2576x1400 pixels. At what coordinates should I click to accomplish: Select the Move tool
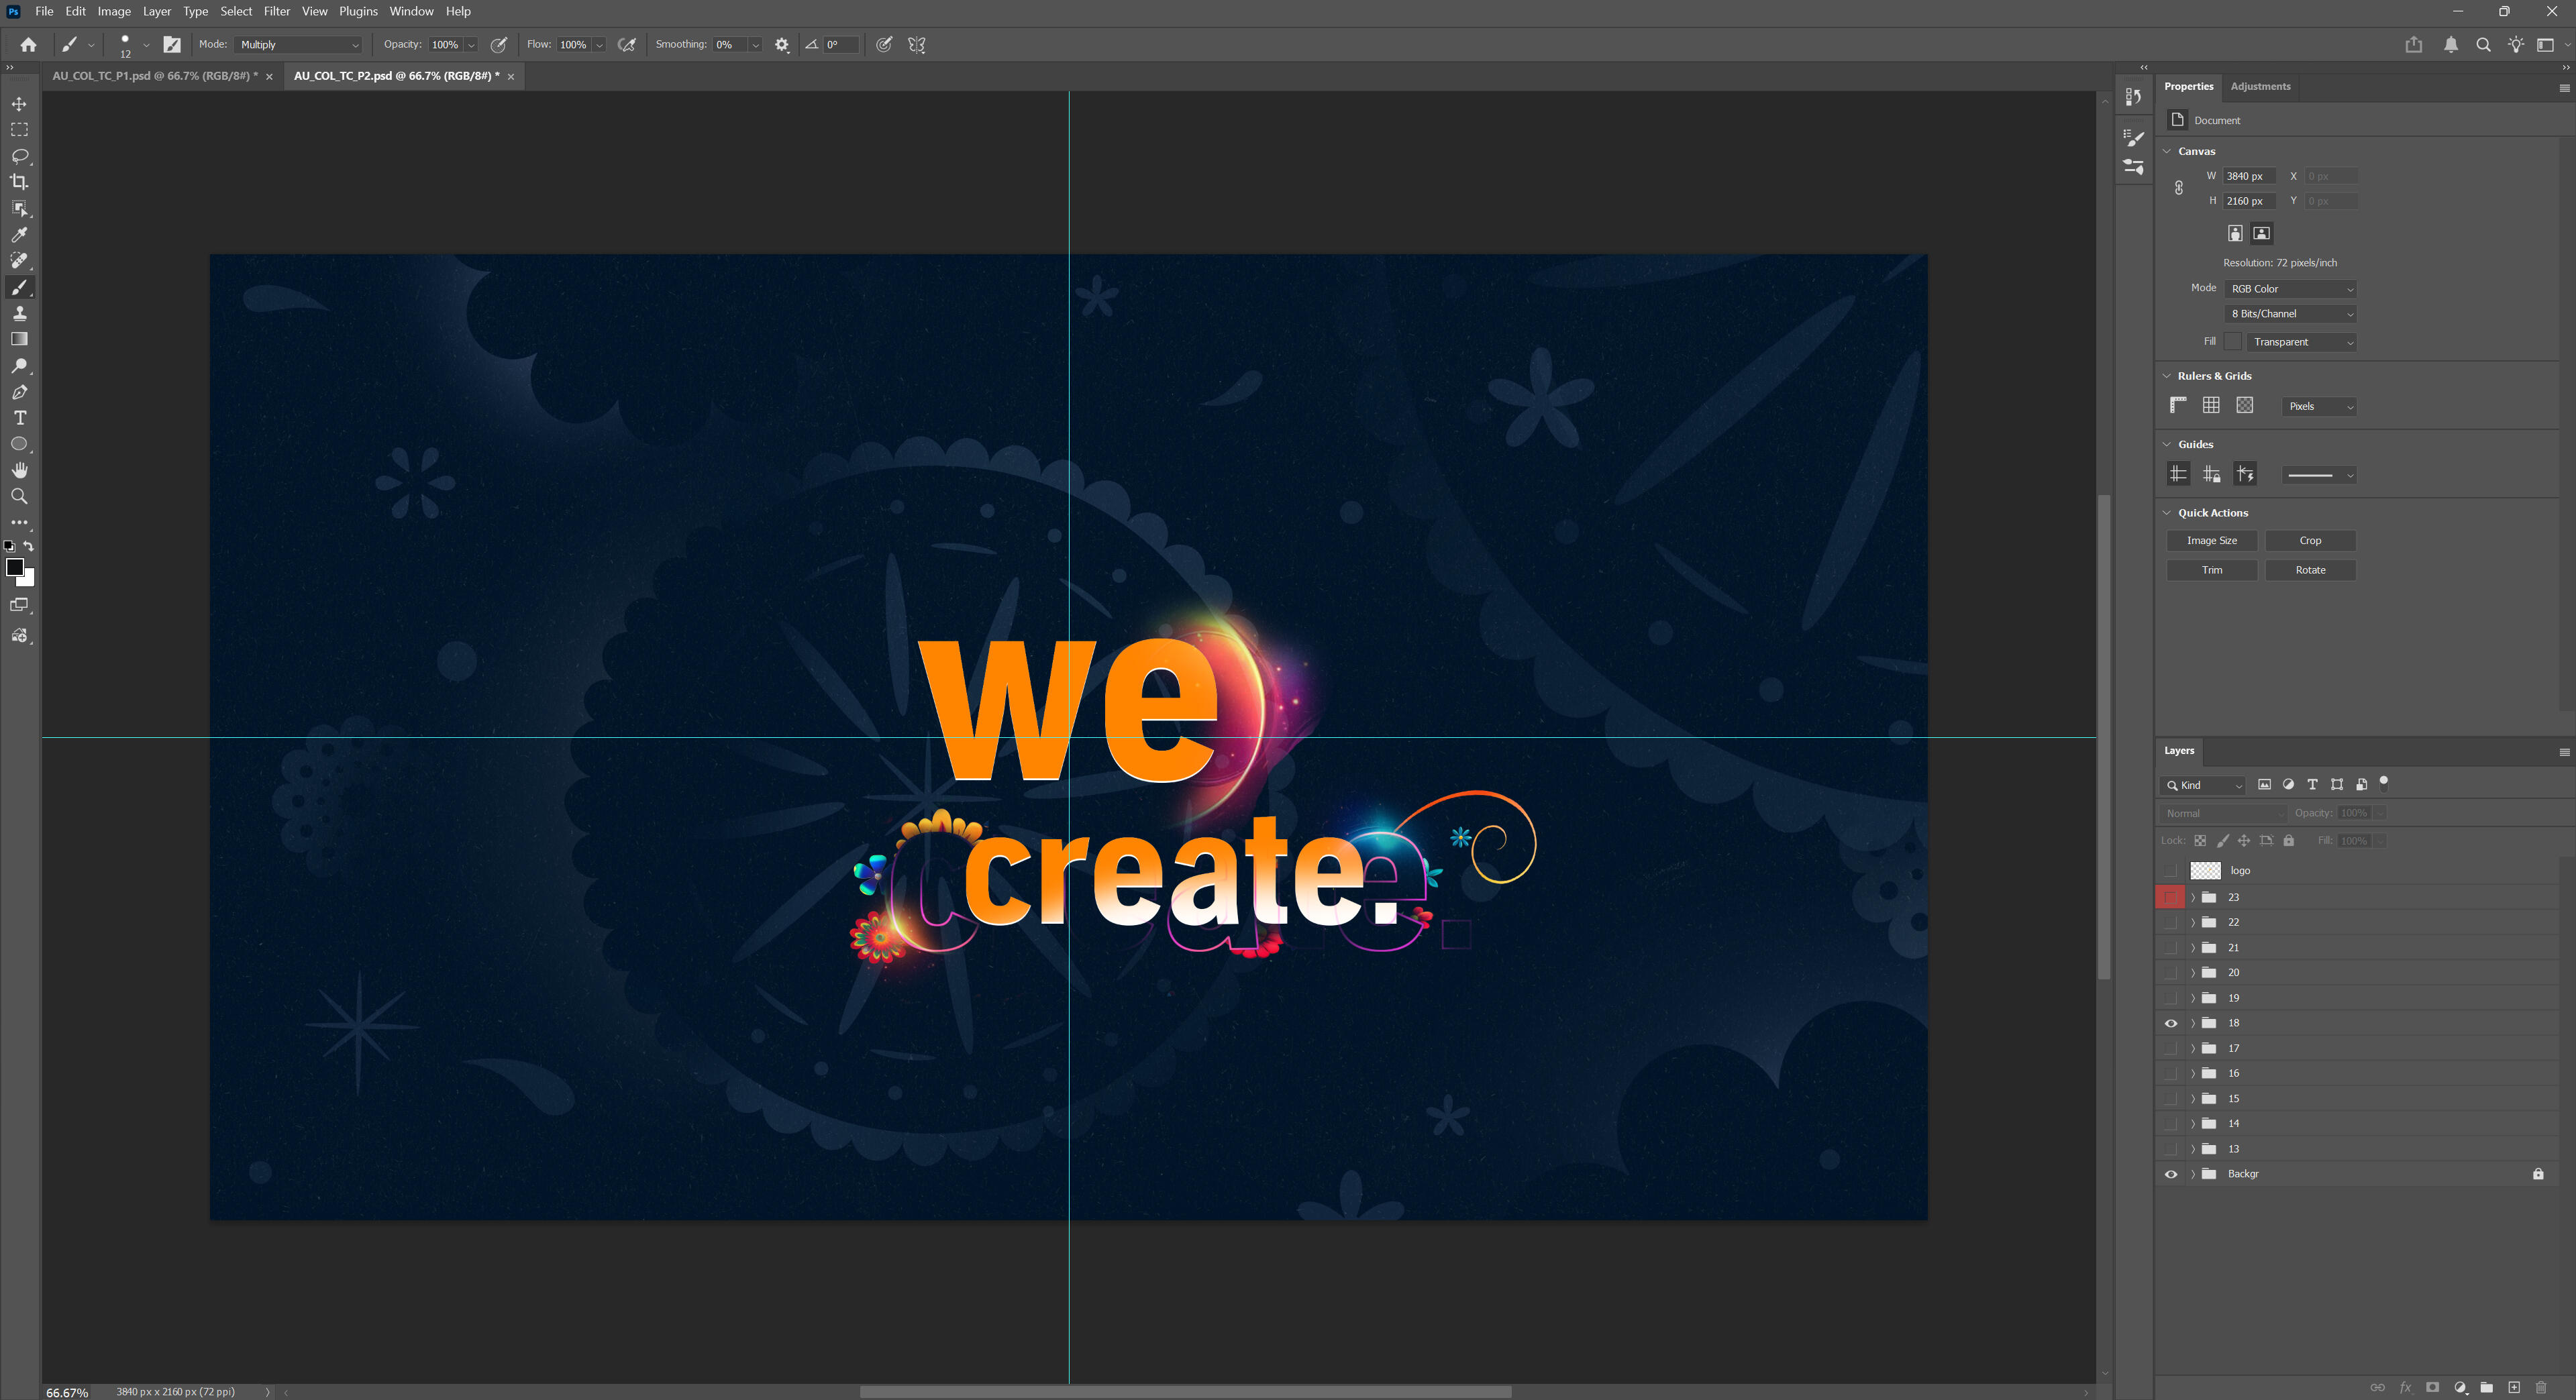coord(19,104)
